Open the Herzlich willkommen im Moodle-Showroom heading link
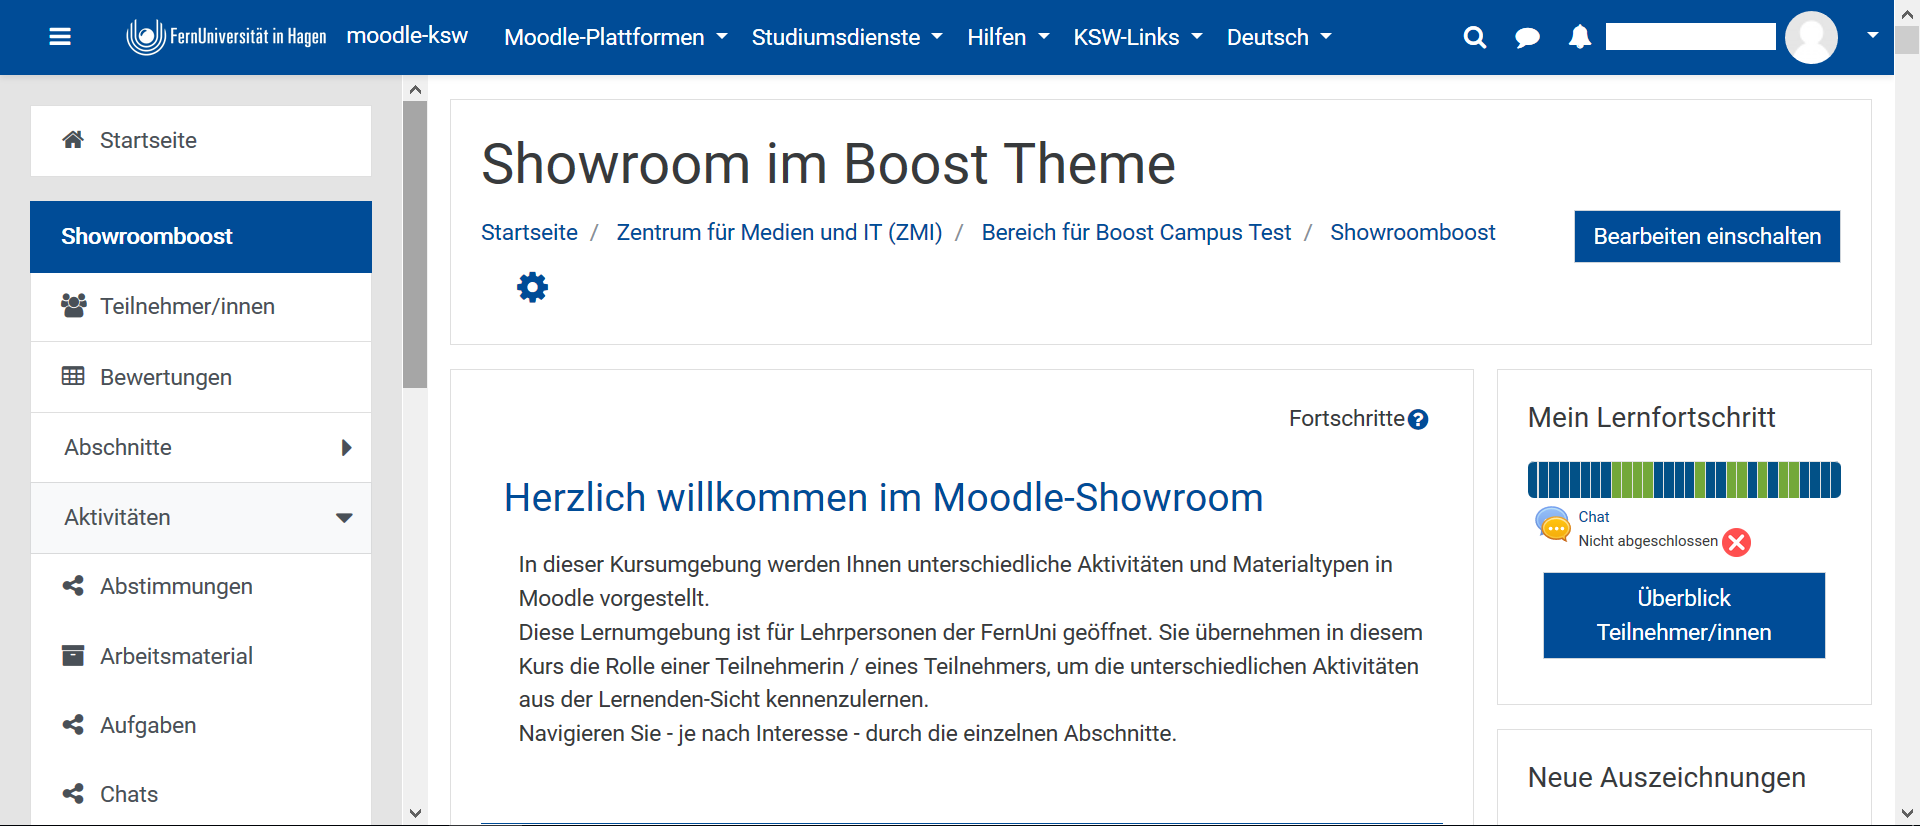 click(x=883, y=497)
